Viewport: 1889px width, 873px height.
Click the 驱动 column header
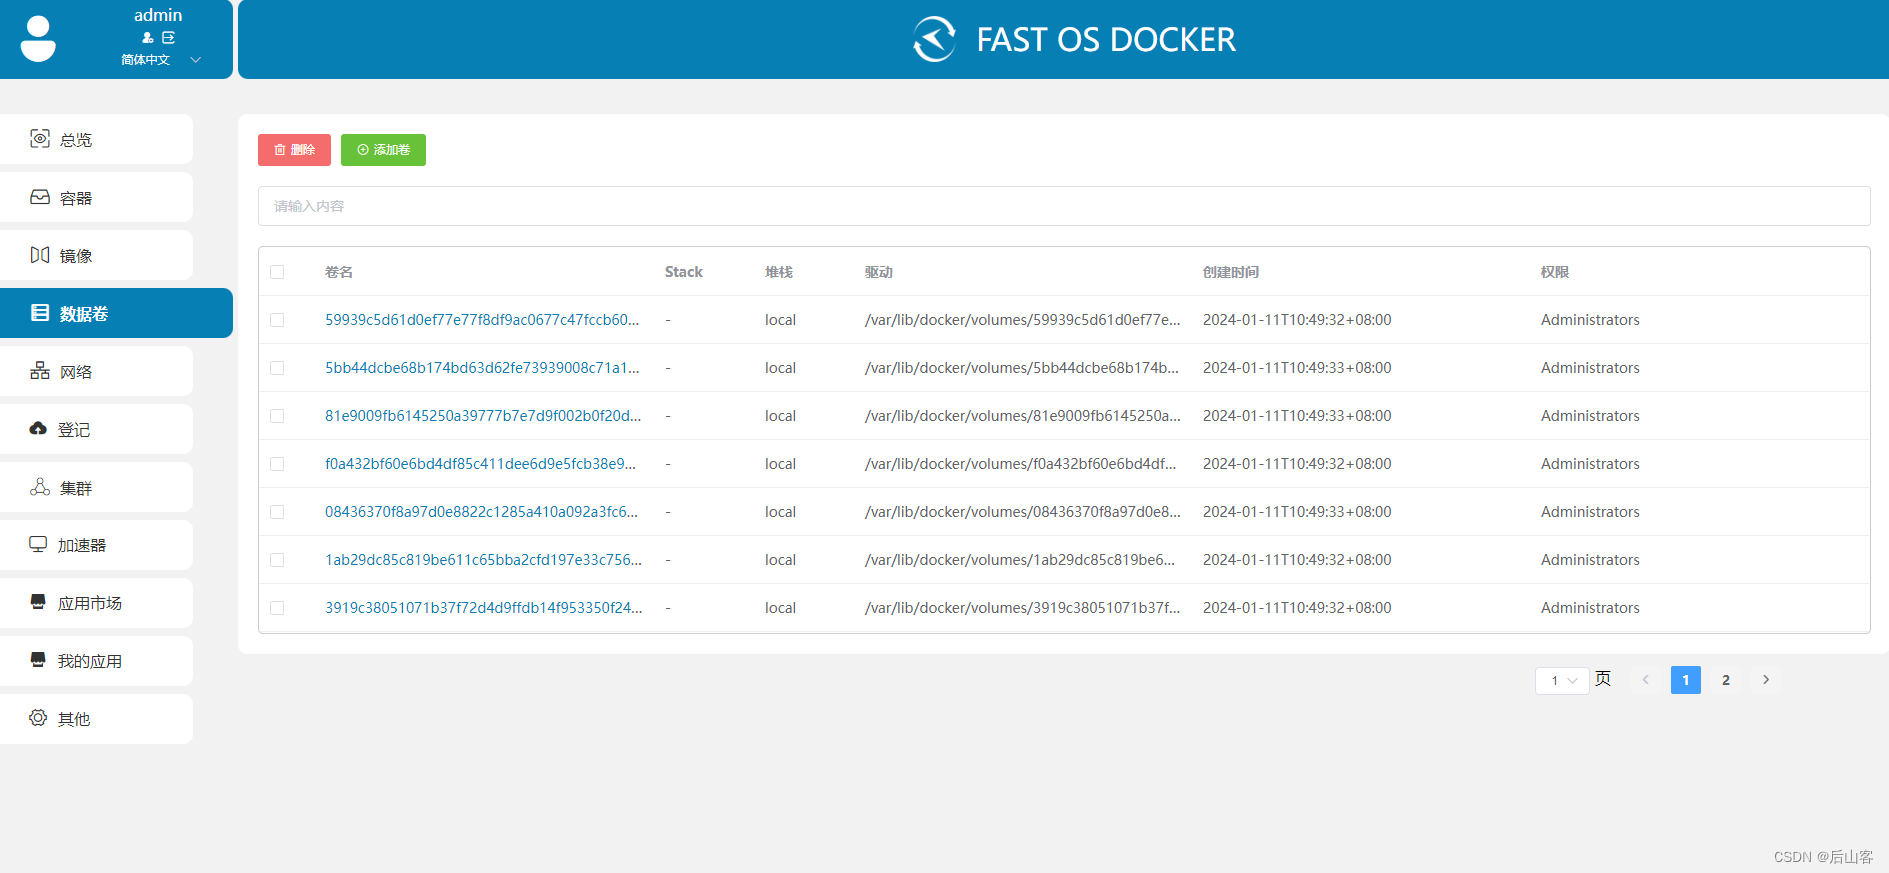(x=879, y=272)
